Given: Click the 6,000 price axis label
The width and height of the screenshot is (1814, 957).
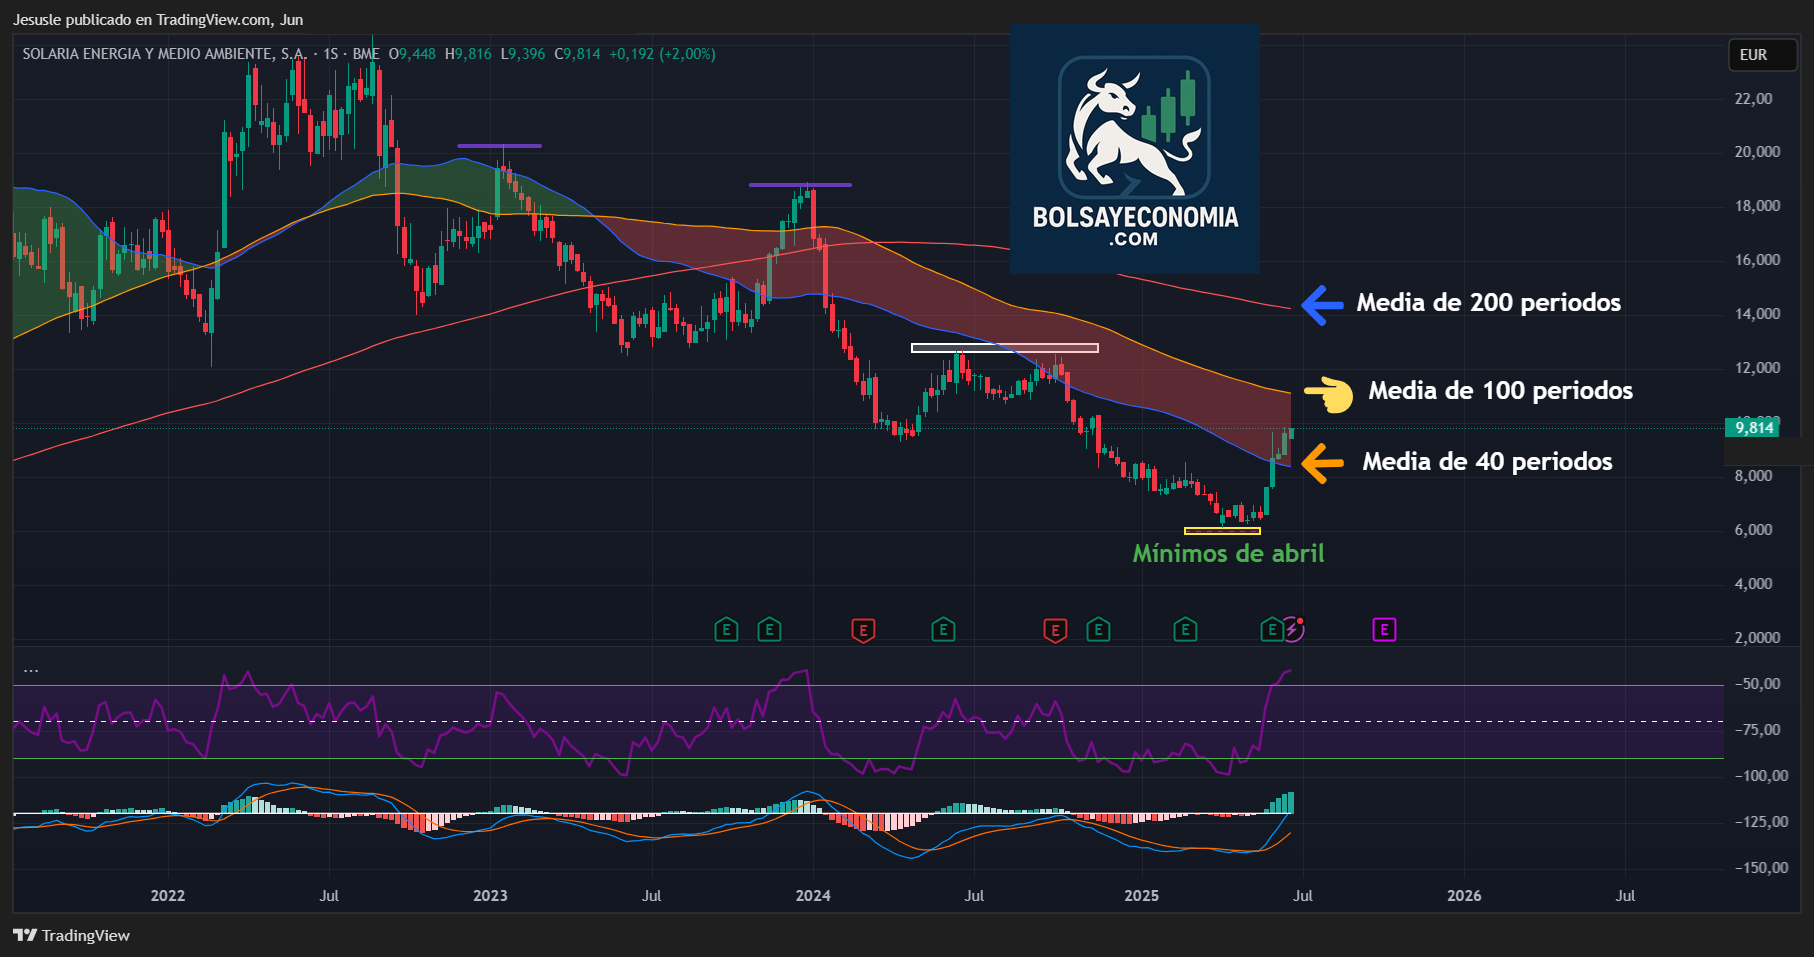Looking at the screenshot, I should click(1753, 530).
